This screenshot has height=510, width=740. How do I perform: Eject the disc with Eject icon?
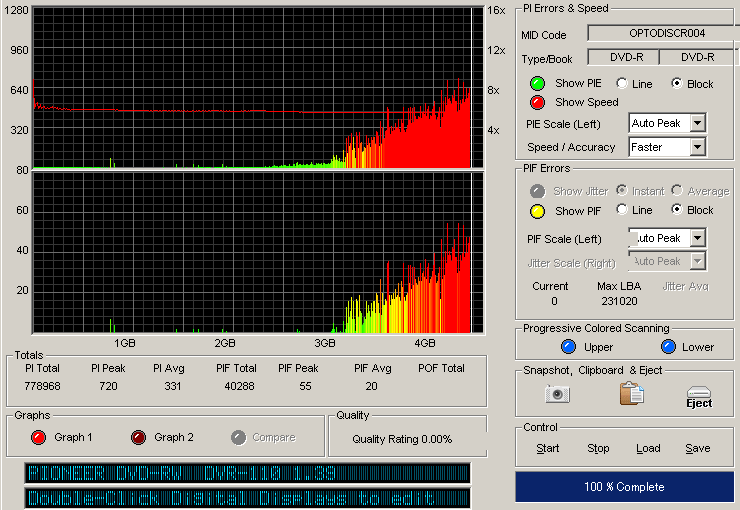point(699,397)
